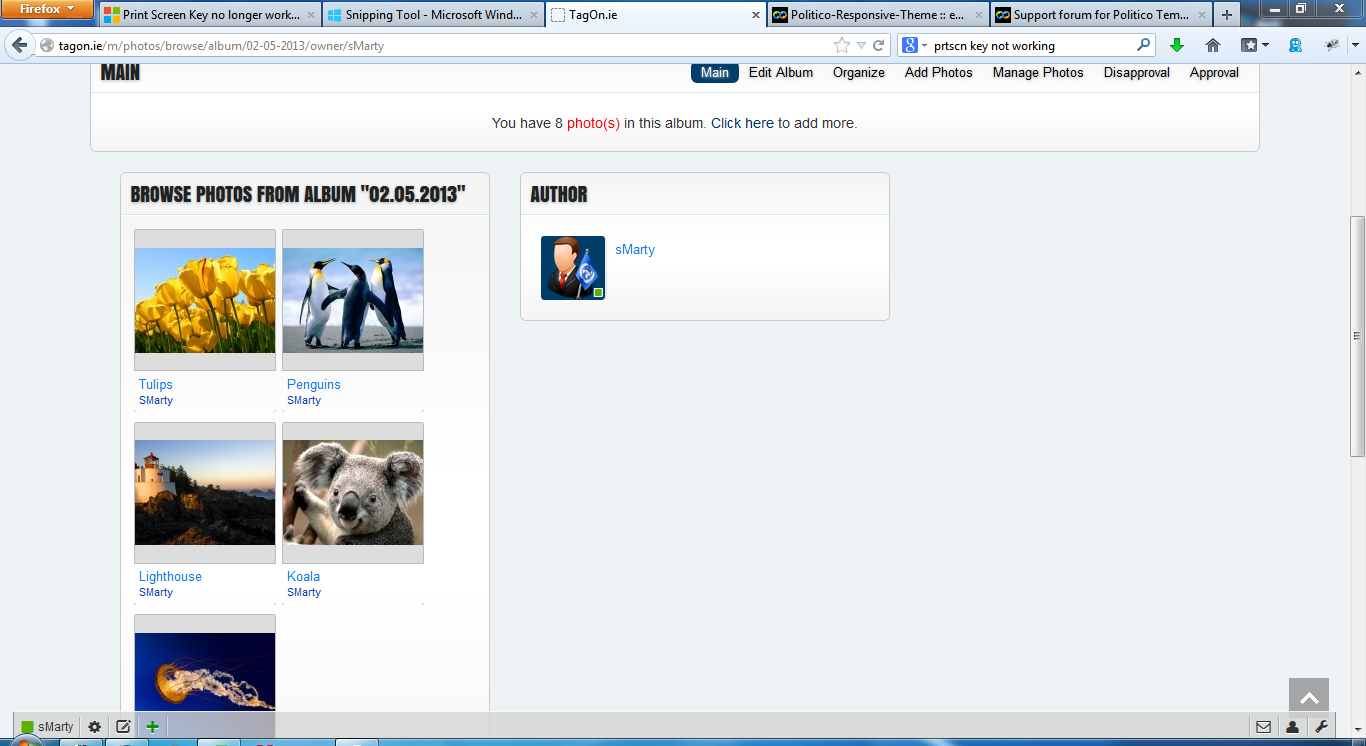
Task: Click the sMarty status button in bottom bar
Action: (x=47, y=727)
